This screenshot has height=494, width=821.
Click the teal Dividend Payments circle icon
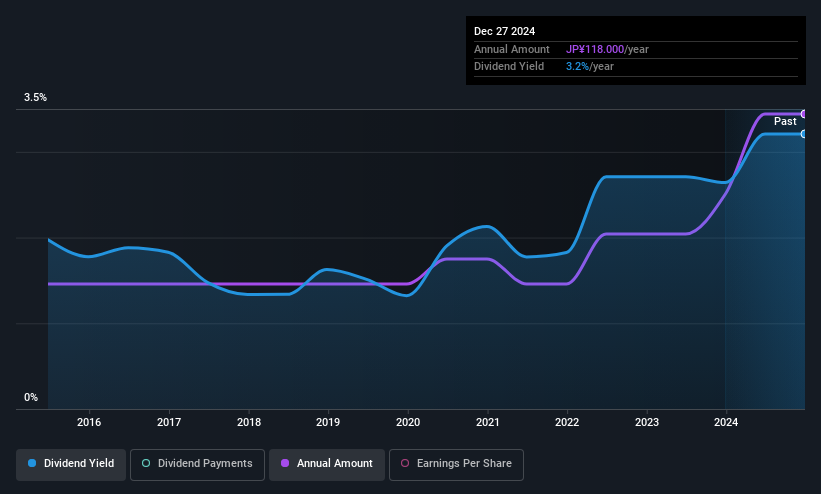pyautogui.click(x=146, y=463)
